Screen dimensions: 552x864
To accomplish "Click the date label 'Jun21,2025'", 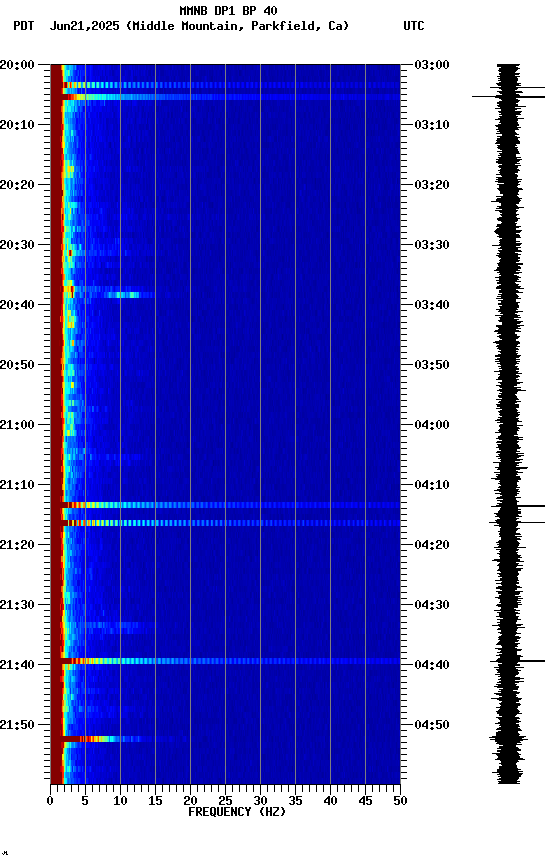I will 84,26.
